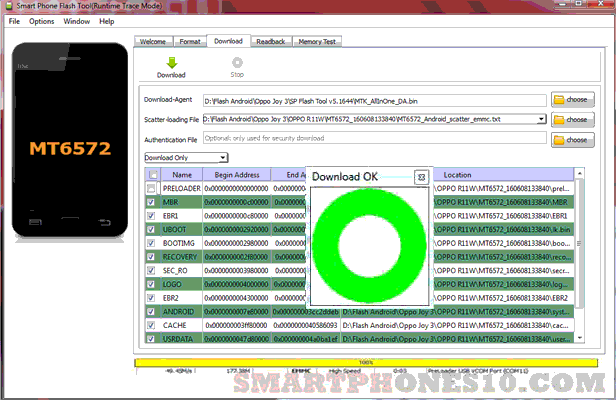This screenshot has height=400, width=616.
Task: Click the MT6572 phone image
Action: [x=70, y=140]
